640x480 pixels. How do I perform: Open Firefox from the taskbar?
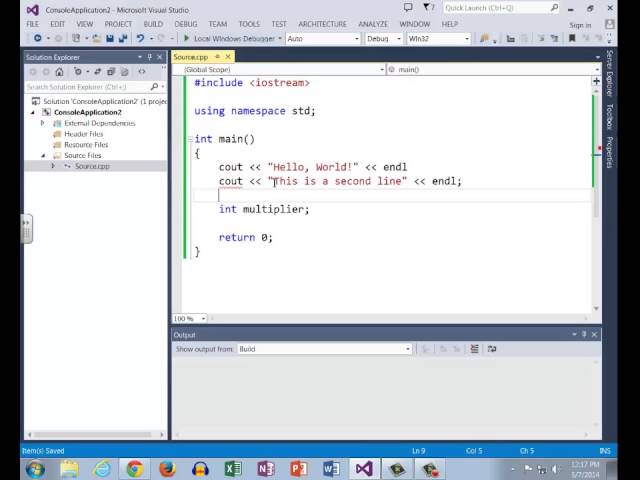pyautogui.click(x=167, y=469)
